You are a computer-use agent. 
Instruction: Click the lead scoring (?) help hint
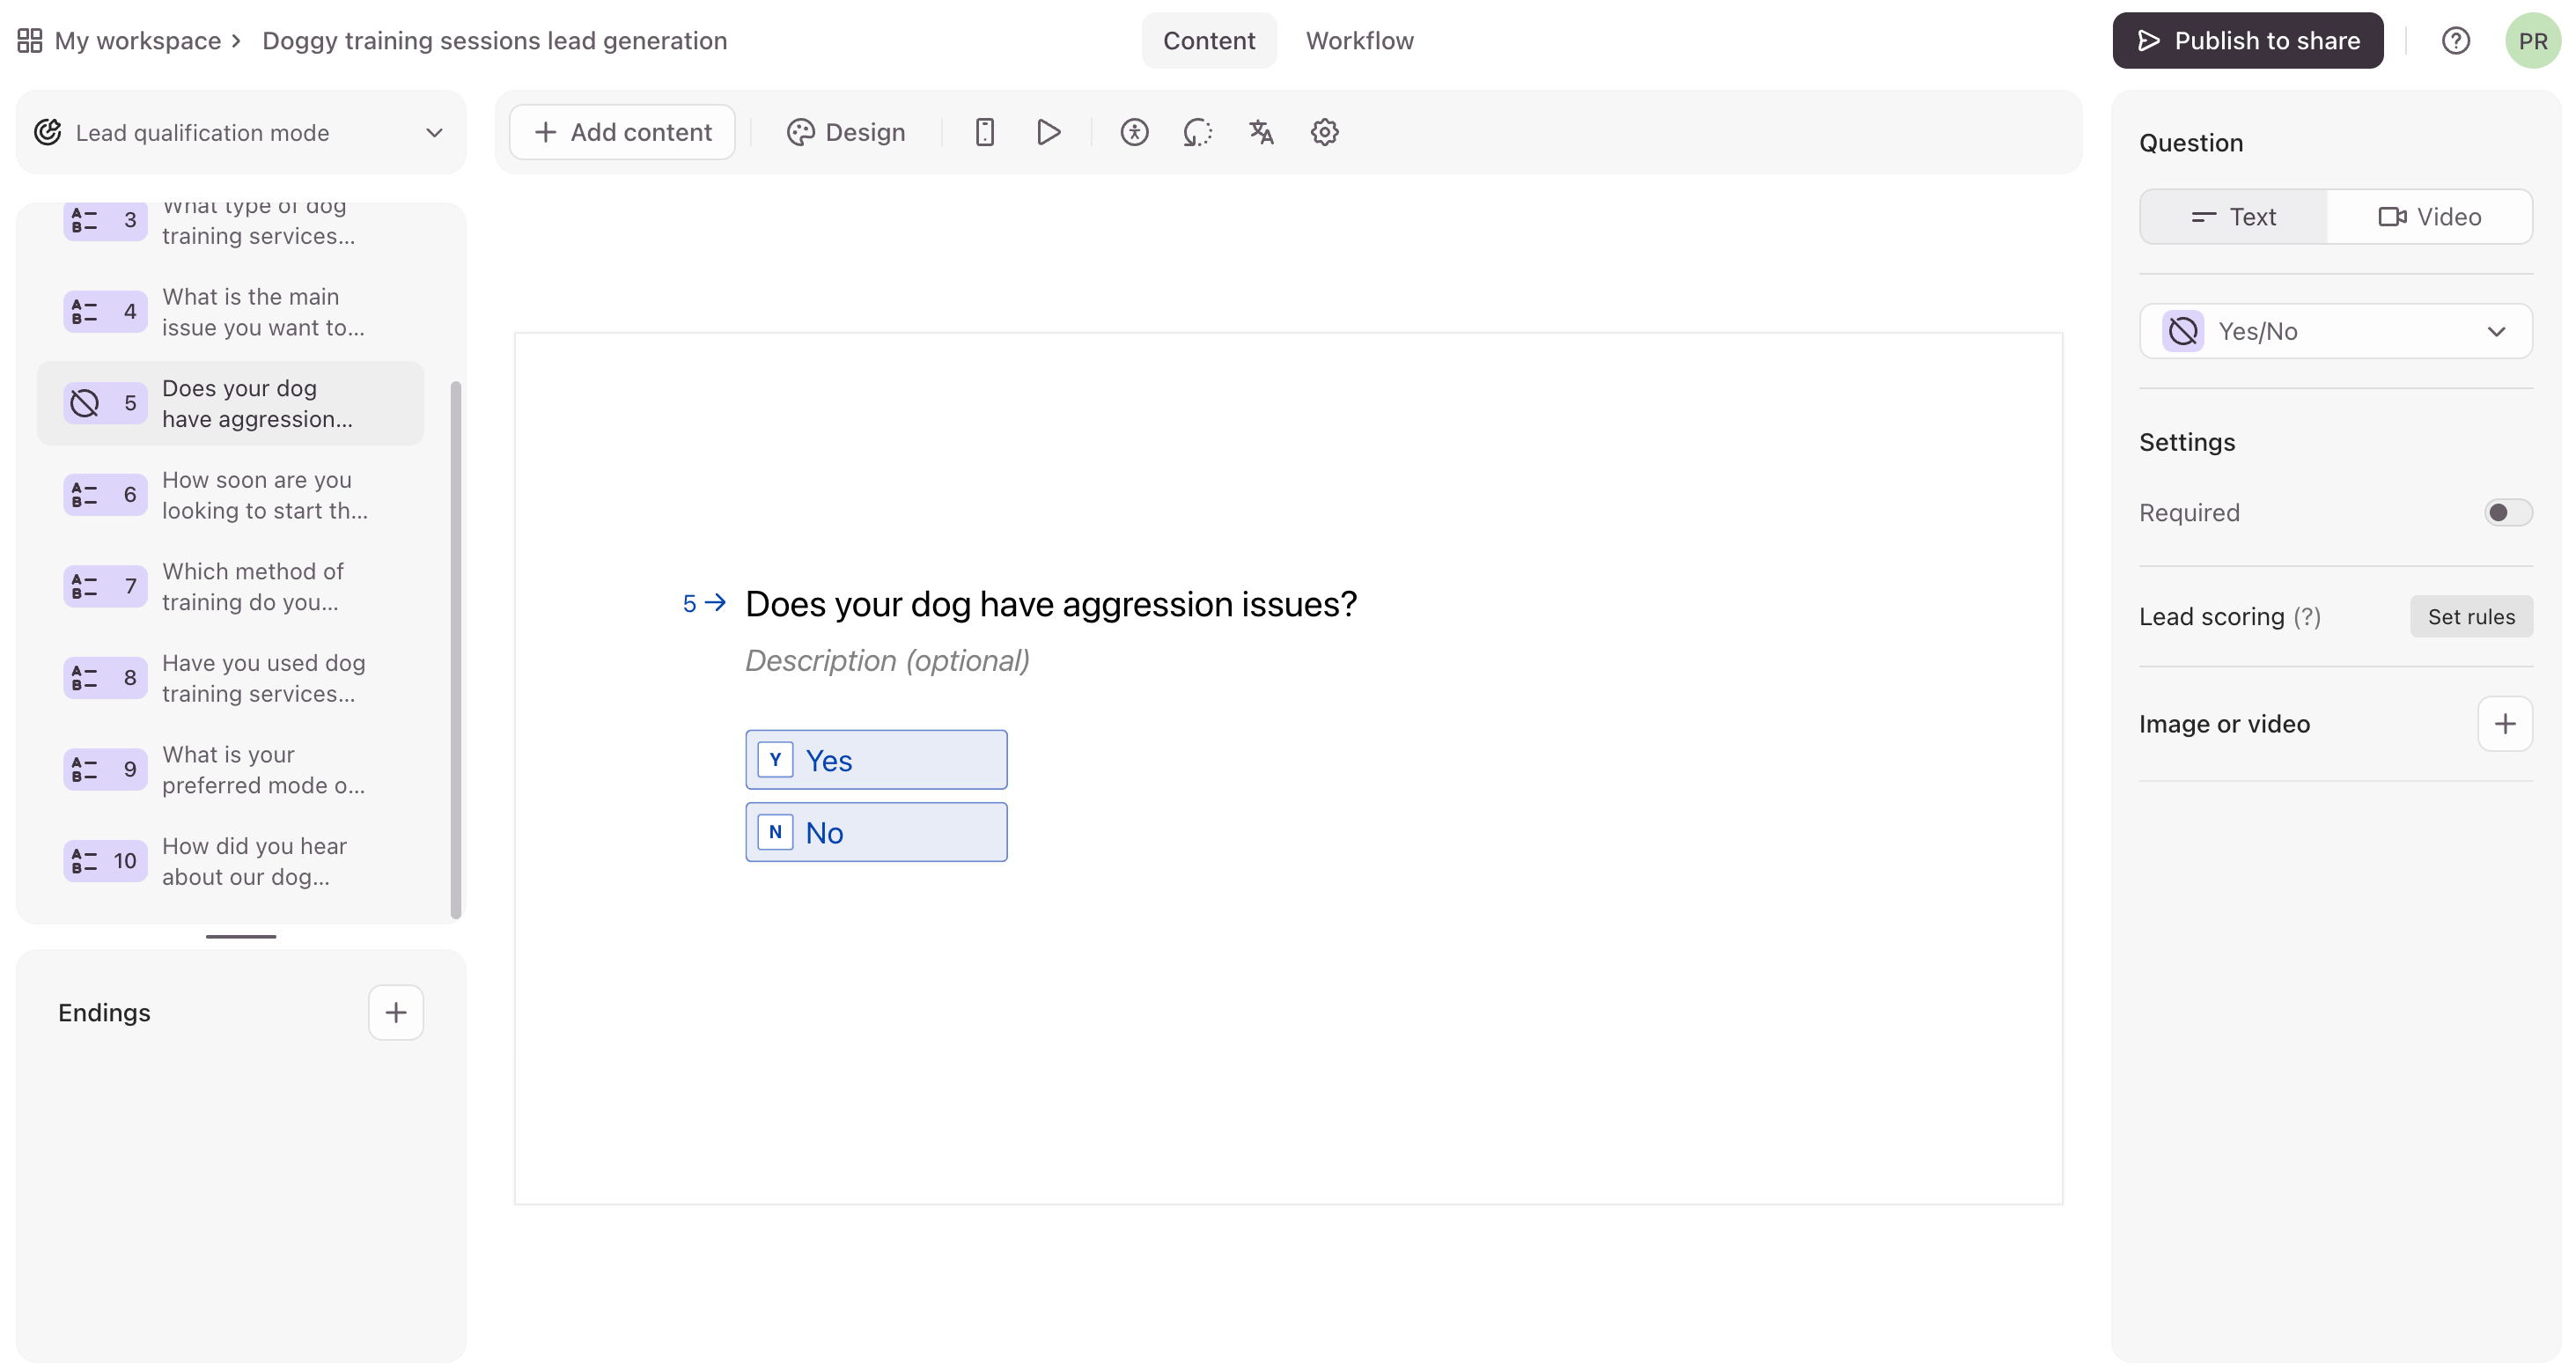2307,617
